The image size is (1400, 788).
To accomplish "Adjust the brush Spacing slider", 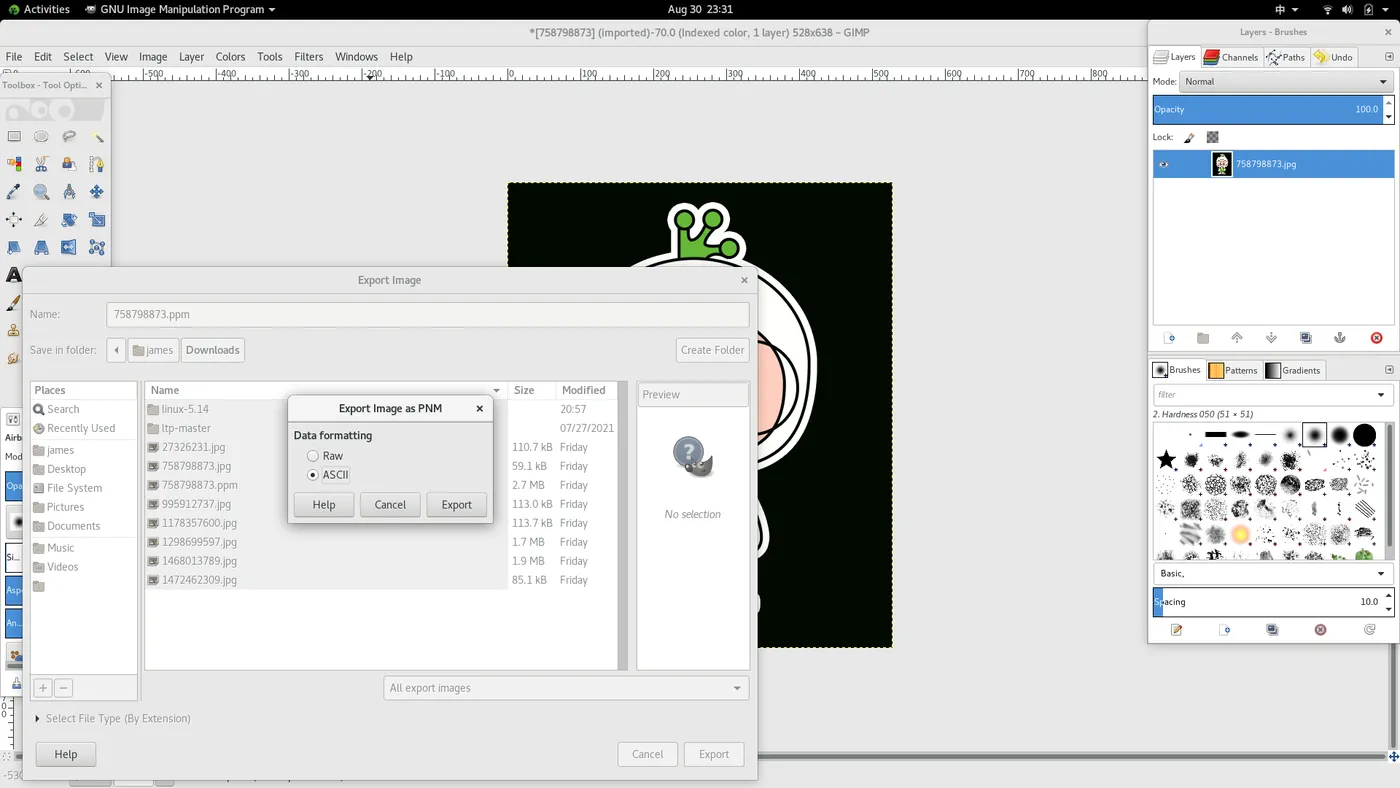I will tap(1267, 602).
